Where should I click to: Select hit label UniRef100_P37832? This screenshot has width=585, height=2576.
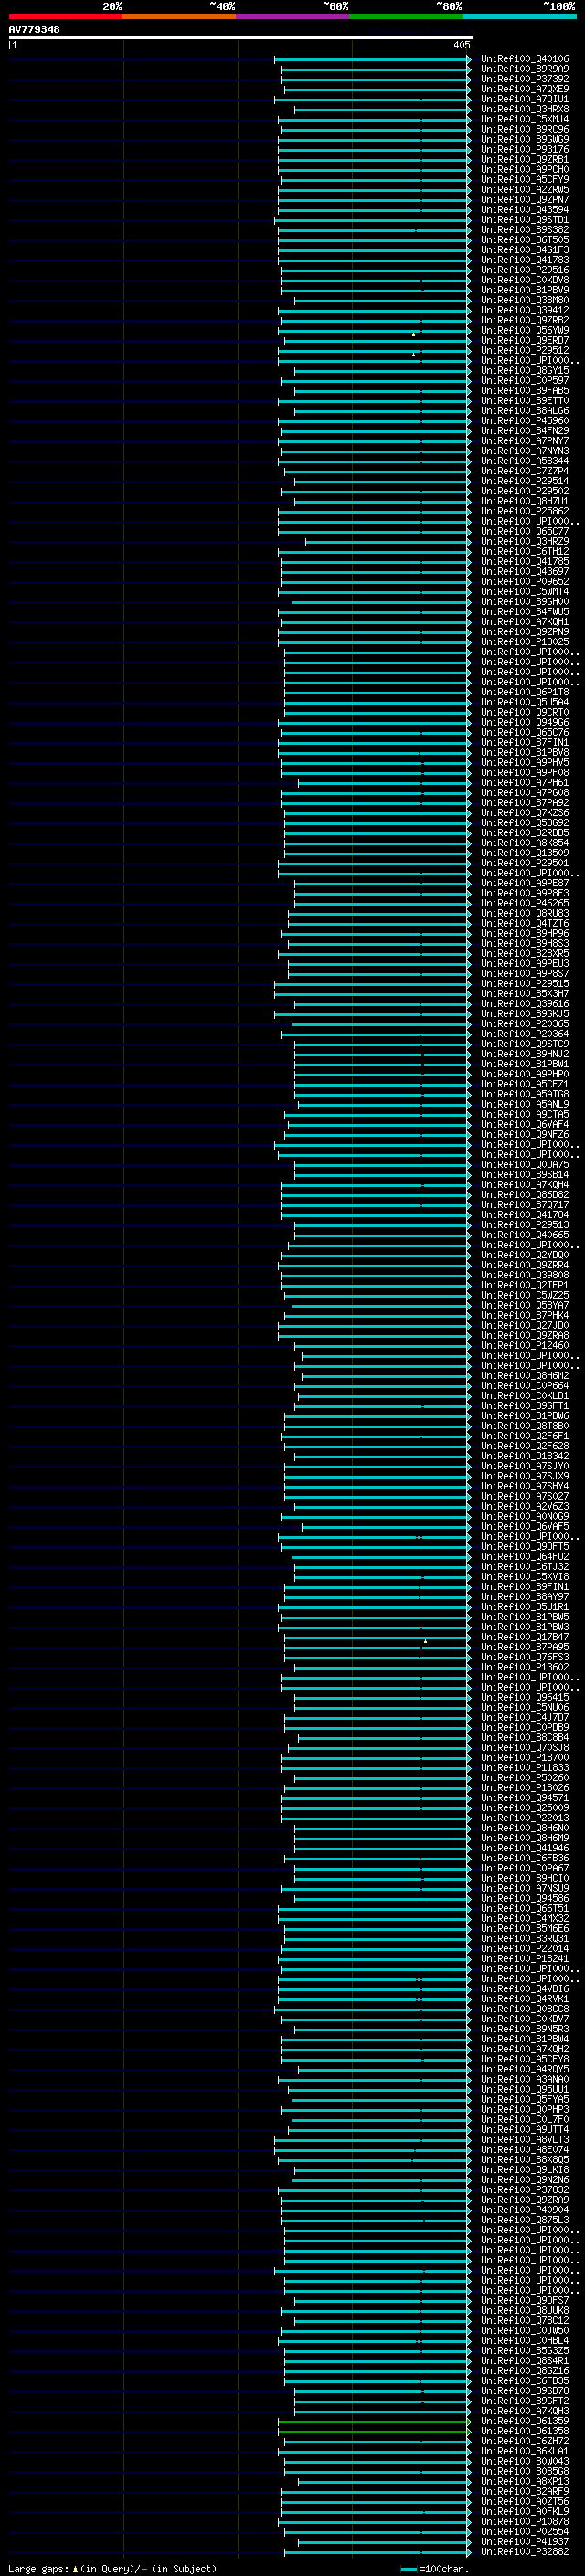click(x=524, y=2189)
